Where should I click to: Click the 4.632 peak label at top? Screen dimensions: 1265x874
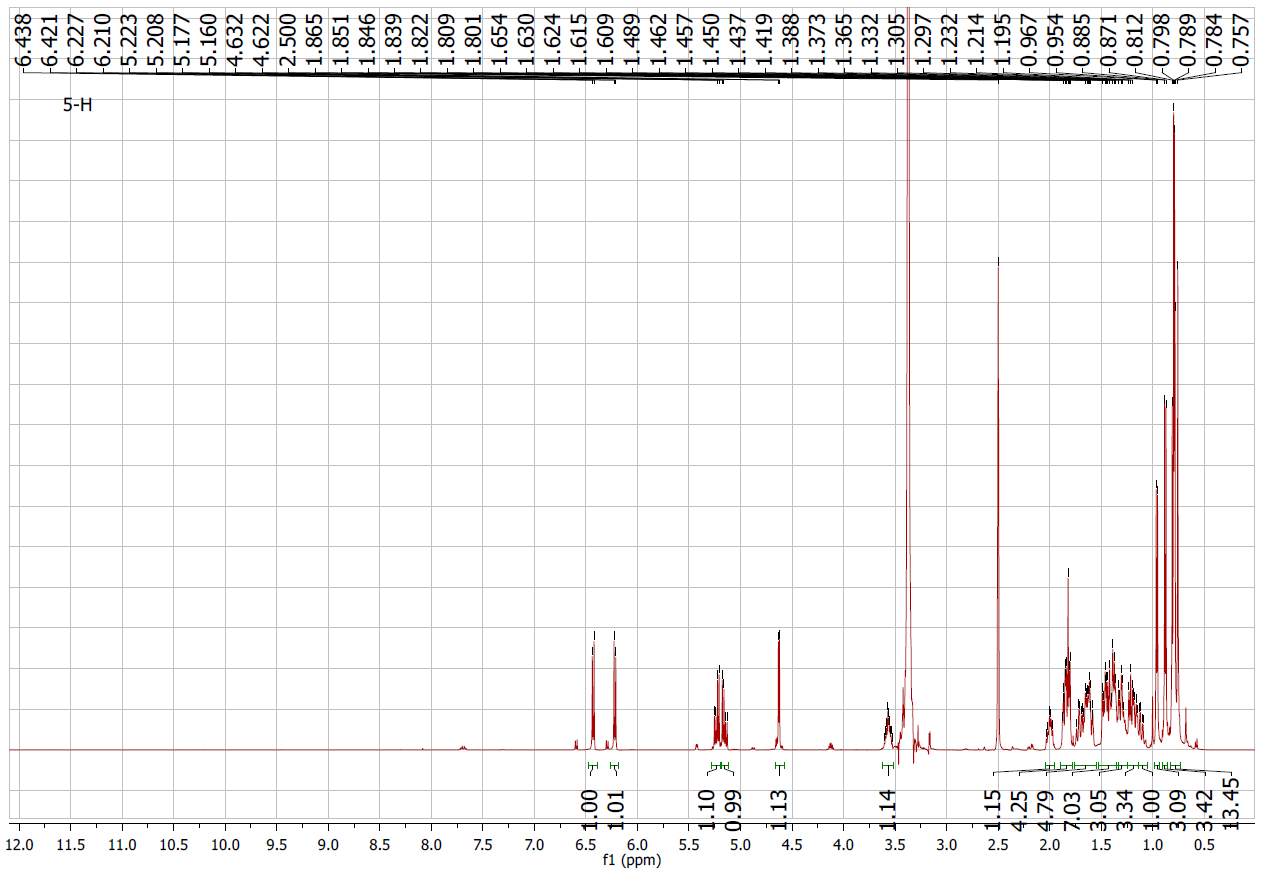click(x=234, y=36)
